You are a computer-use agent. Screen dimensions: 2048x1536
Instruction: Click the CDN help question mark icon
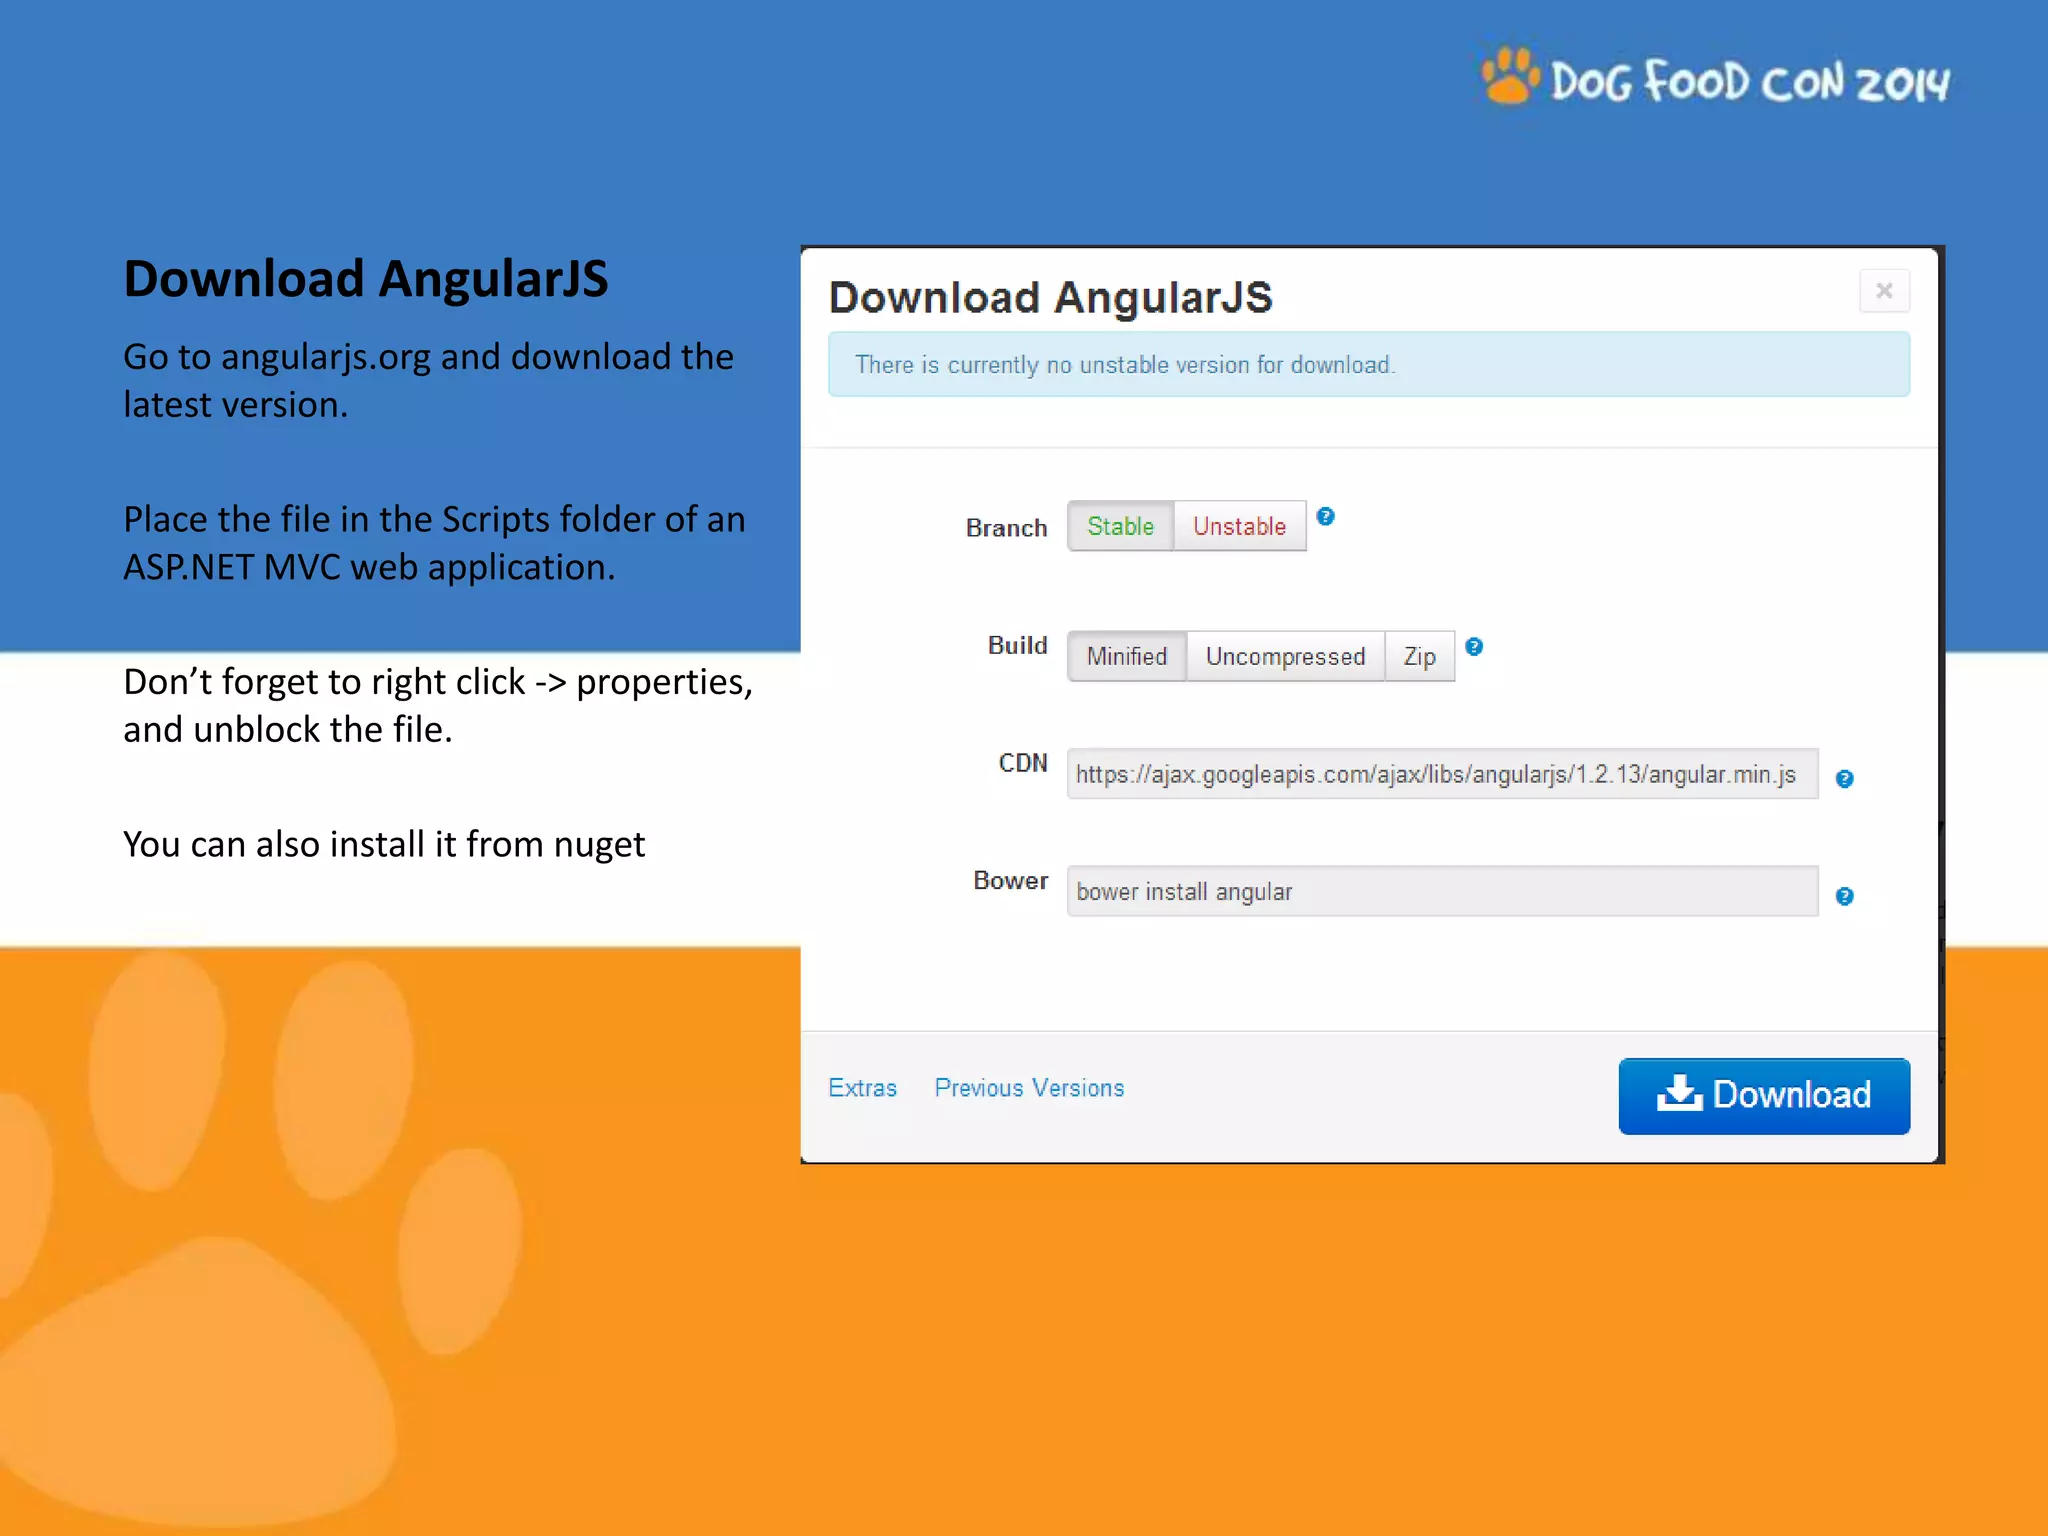(1844, 779)
